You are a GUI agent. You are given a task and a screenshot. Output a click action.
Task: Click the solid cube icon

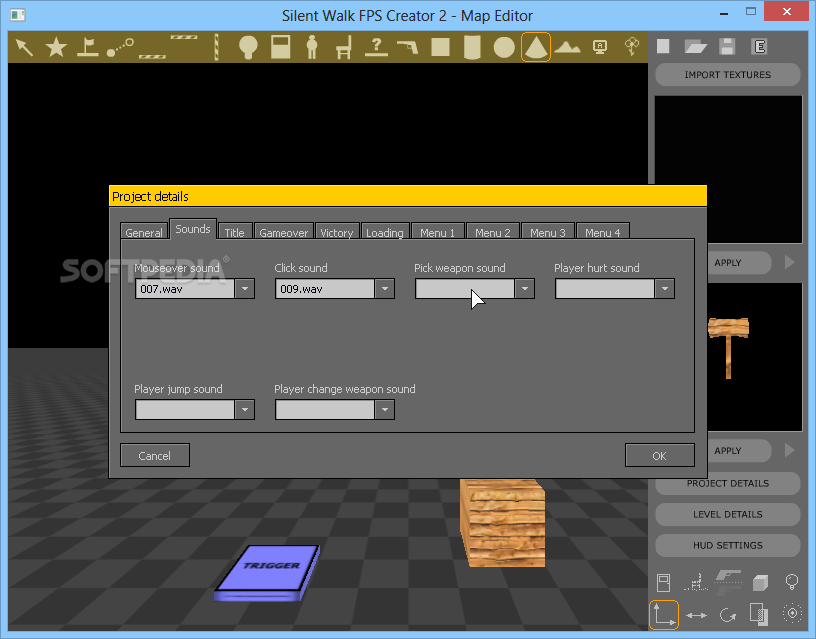click(x=760, y=583)
